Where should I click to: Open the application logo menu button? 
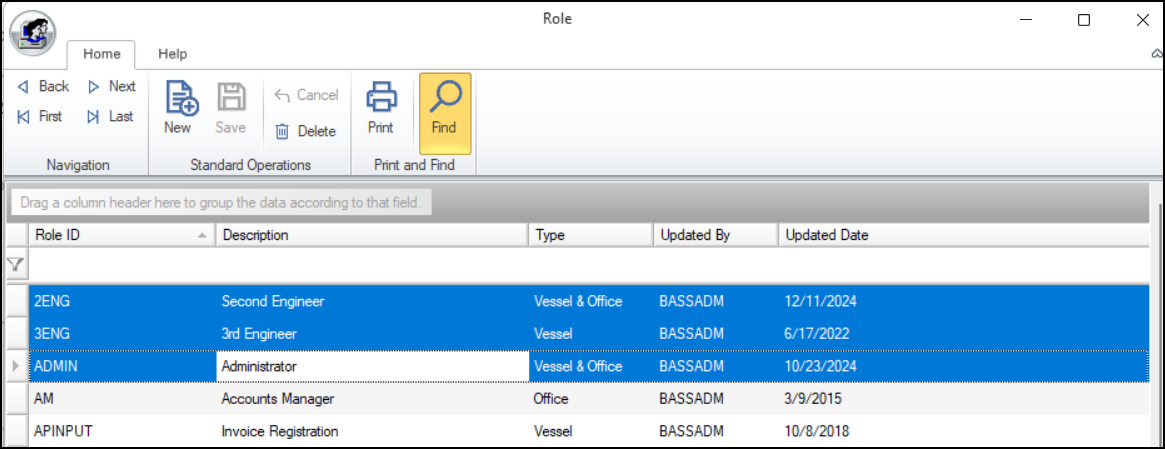(32, 35)
